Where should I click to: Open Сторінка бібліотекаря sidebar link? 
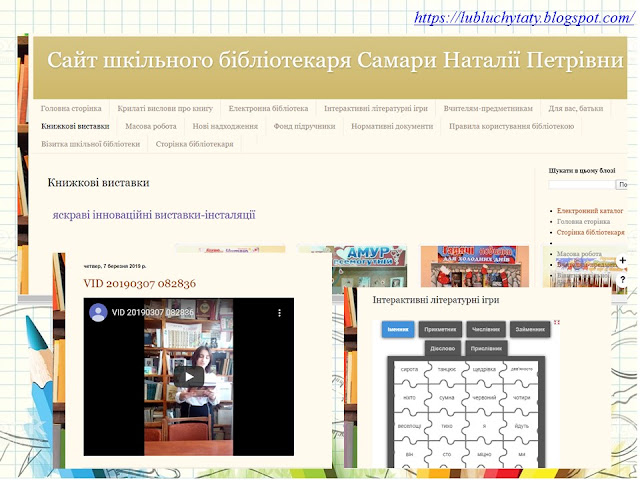click(591, 232)
